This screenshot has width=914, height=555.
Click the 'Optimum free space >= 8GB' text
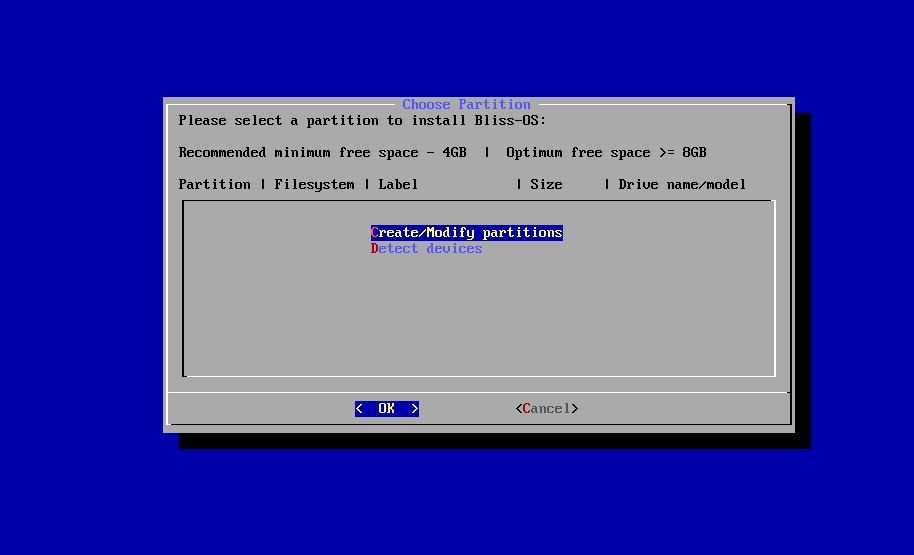[606, 153]
